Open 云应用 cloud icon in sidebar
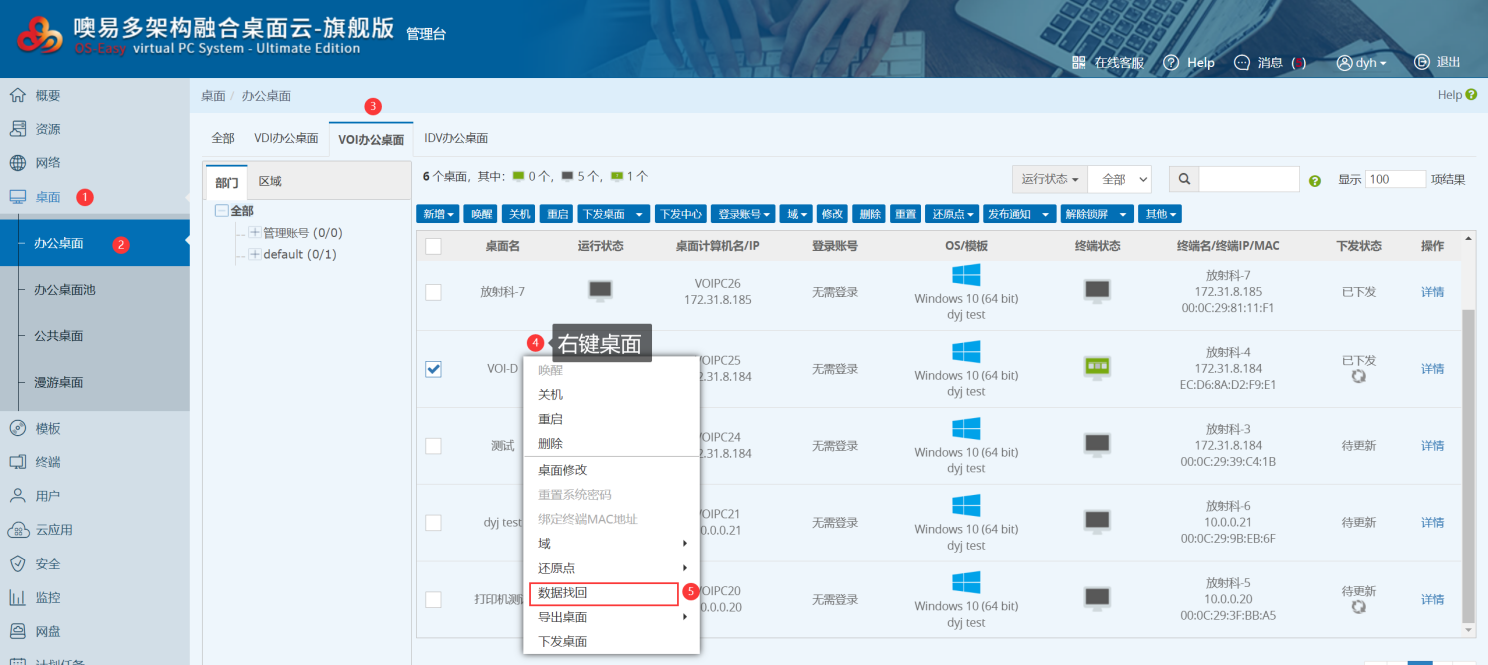The width and height of the screenshot is (1488, 665). pyautogui.click(x=17, y=530)
